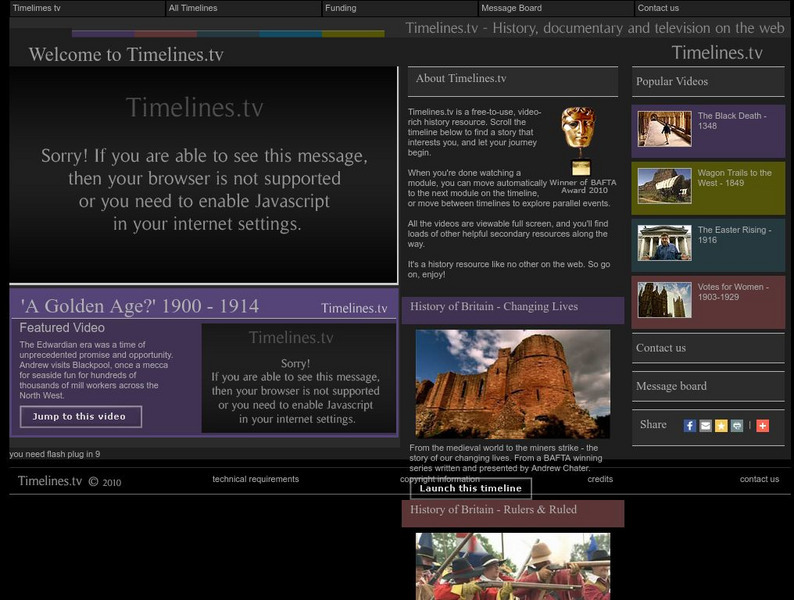This screenshot has width=794, height=600.
Task: Click 'Winner of BAFTA Award 2010' caption
Action: 583,186
